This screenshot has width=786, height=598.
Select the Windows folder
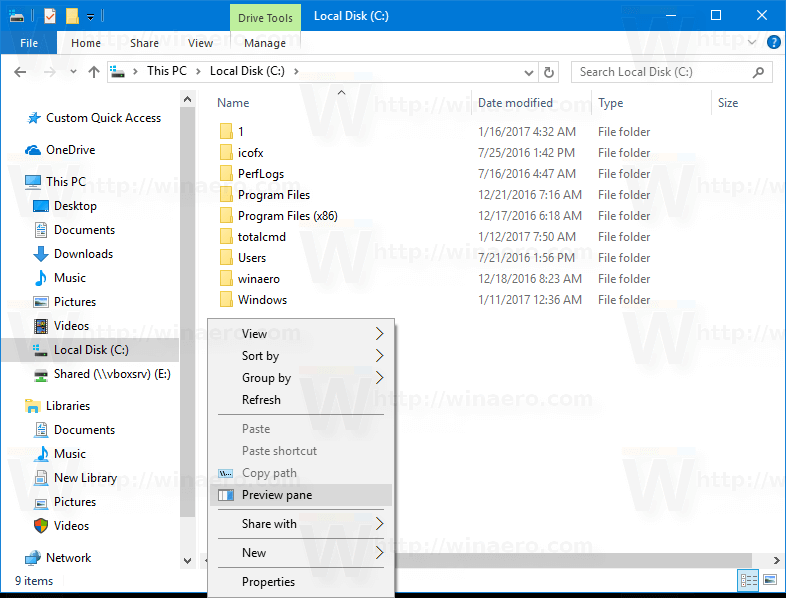253,300
